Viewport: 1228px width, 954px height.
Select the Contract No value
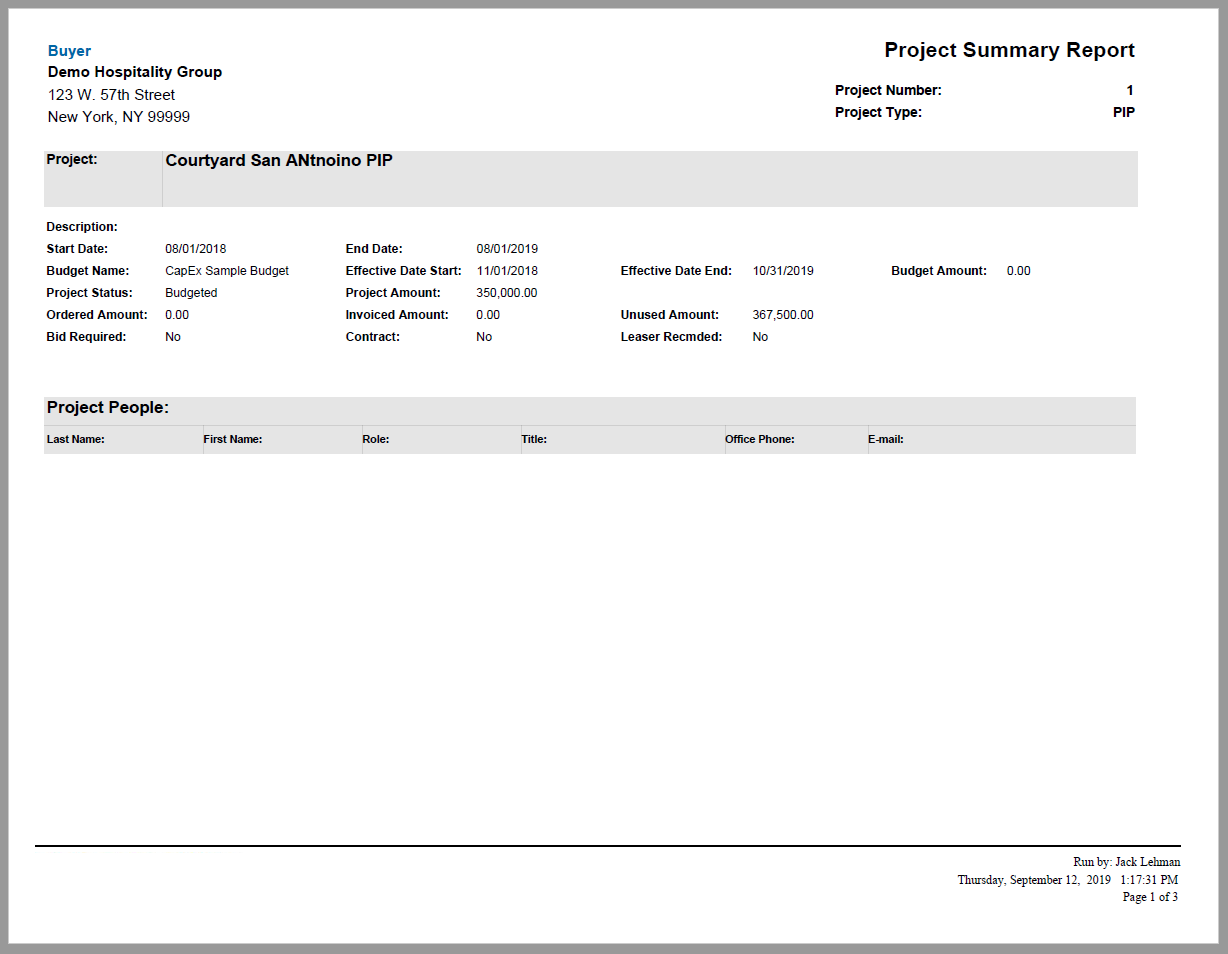[483, 336]
